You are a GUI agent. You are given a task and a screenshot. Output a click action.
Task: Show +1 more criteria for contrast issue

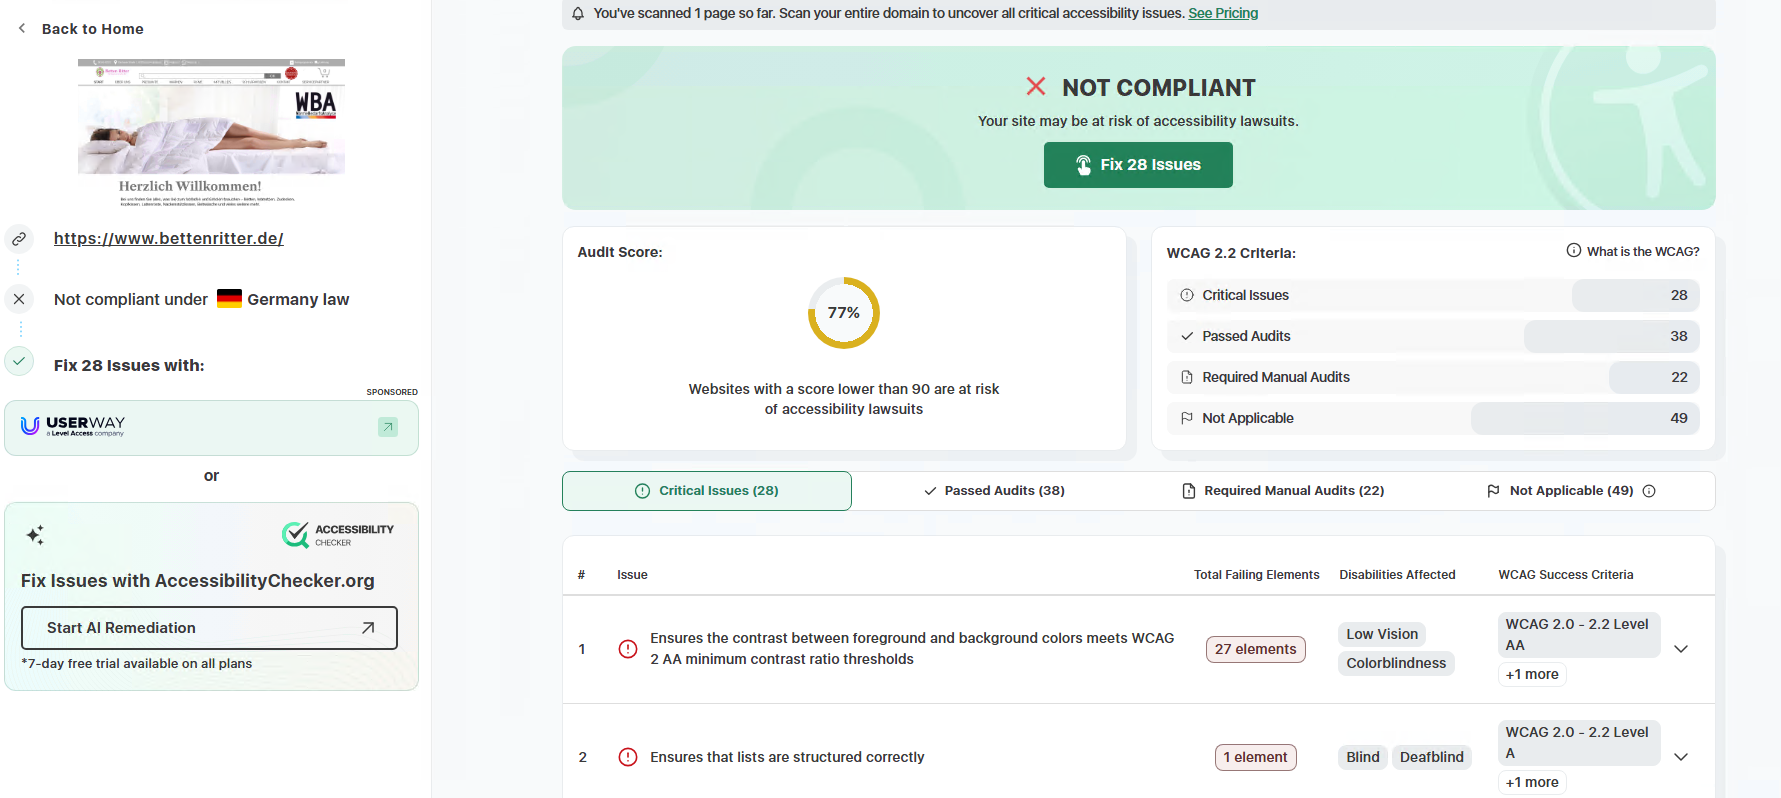pyautogui.click(x=1532, y=674)
